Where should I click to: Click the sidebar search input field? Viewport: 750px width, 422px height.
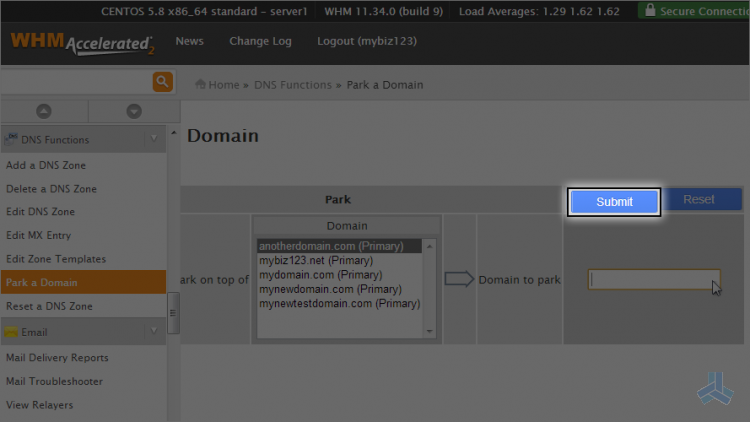tap(77, 82)
